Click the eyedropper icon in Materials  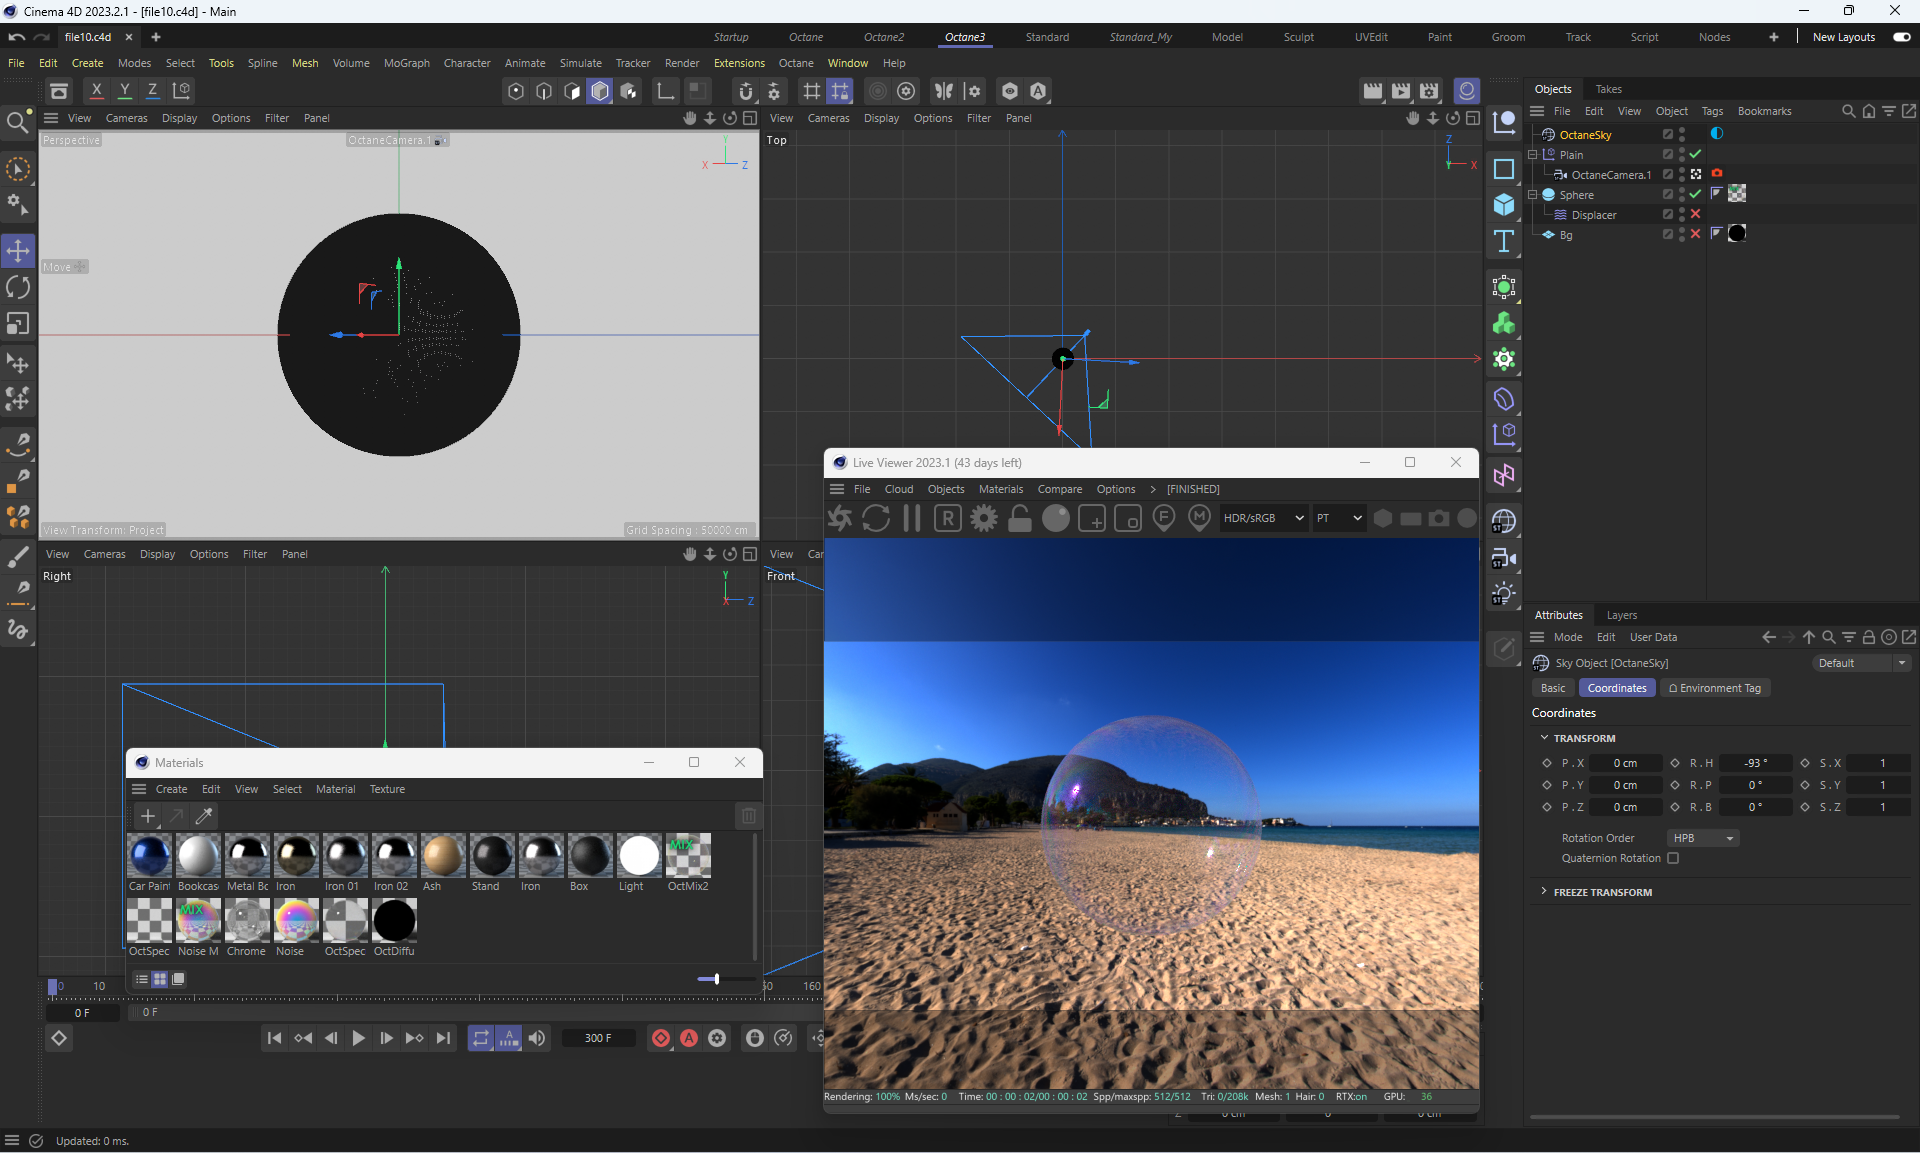[x=204, y=816]
